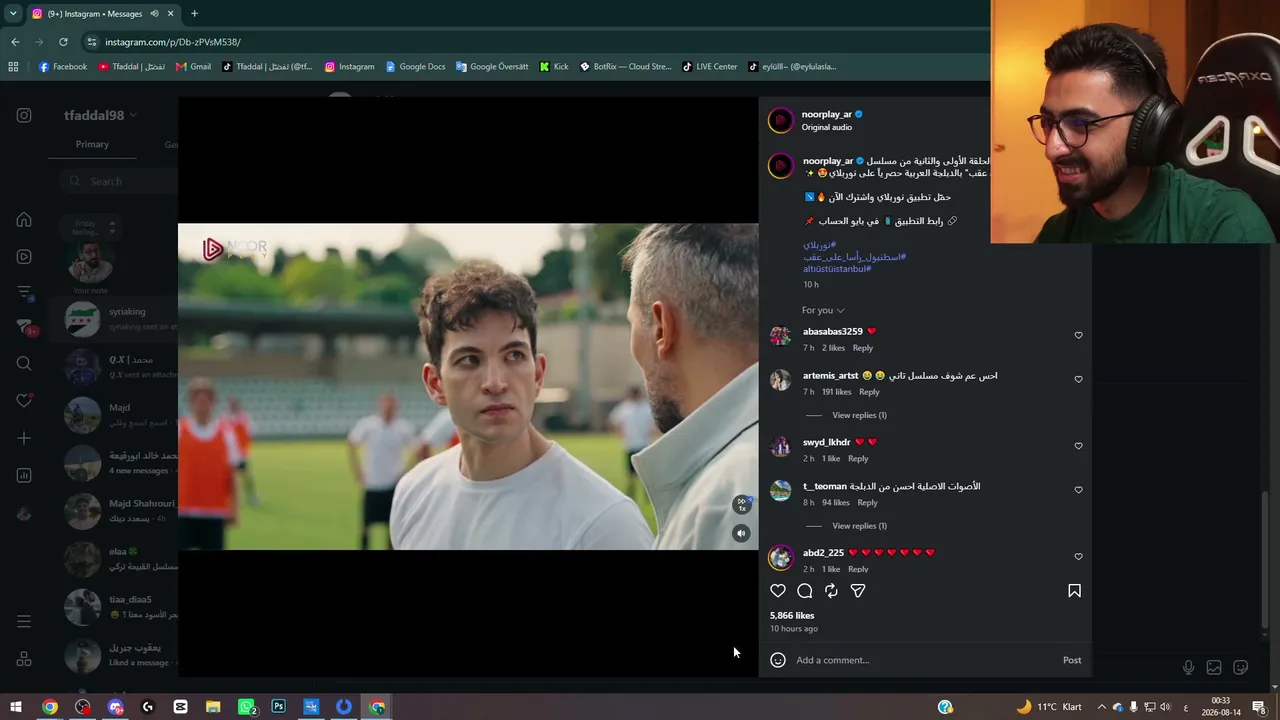Save the post with the bookmark icon

1075,591
